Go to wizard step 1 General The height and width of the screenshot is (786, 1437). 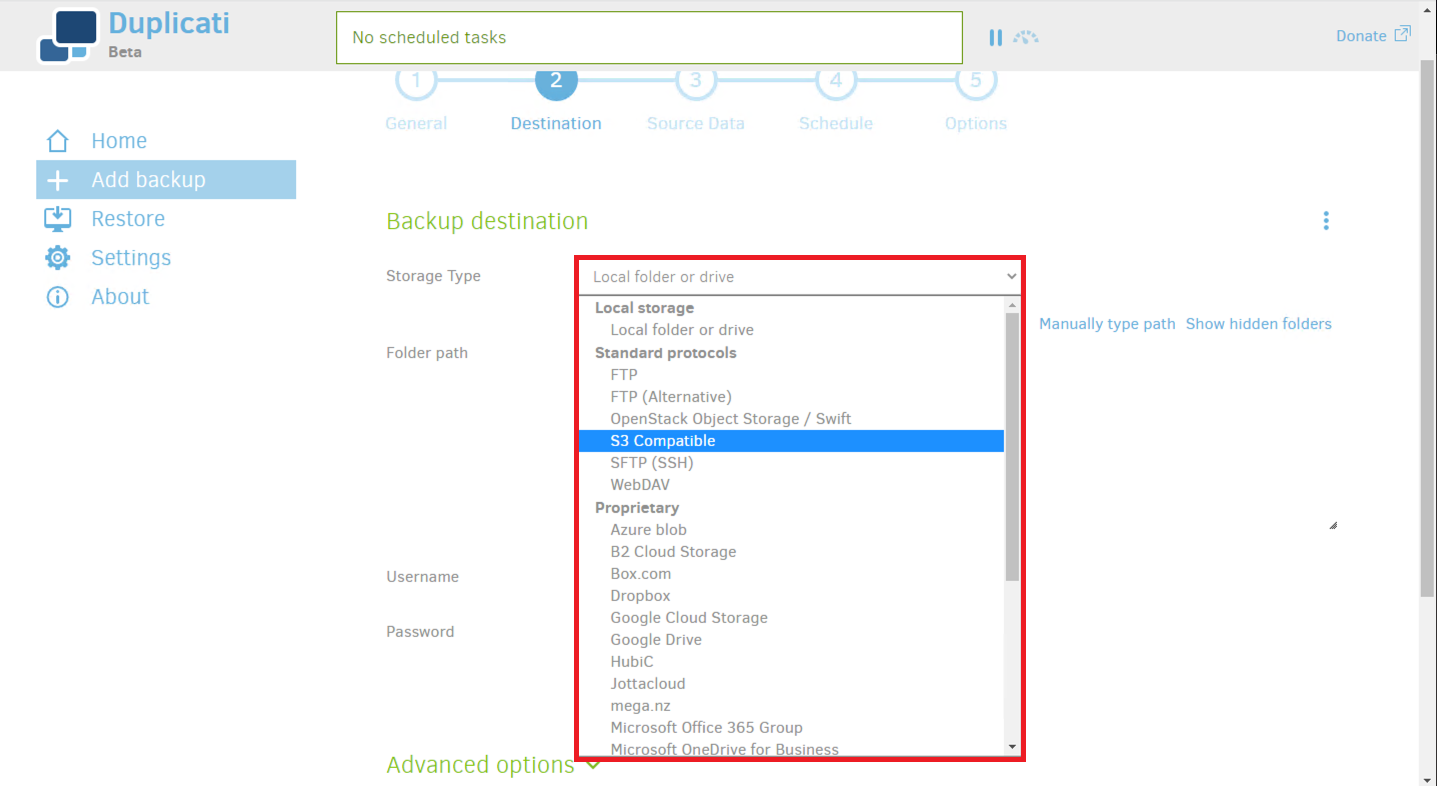(x=416, y=84)
